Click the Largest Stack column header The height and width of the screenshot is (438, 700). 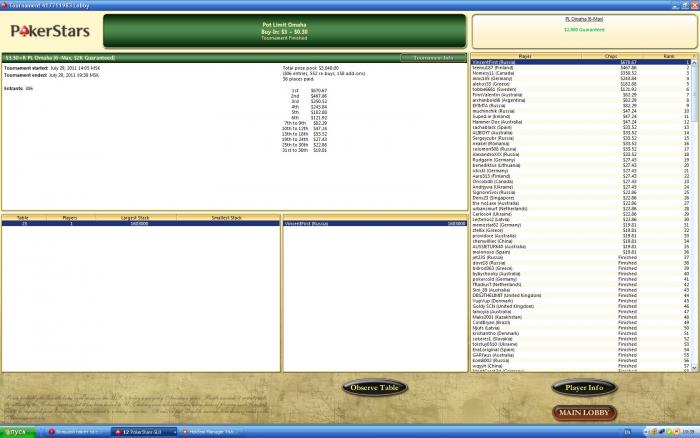click(x=135, y=217)
